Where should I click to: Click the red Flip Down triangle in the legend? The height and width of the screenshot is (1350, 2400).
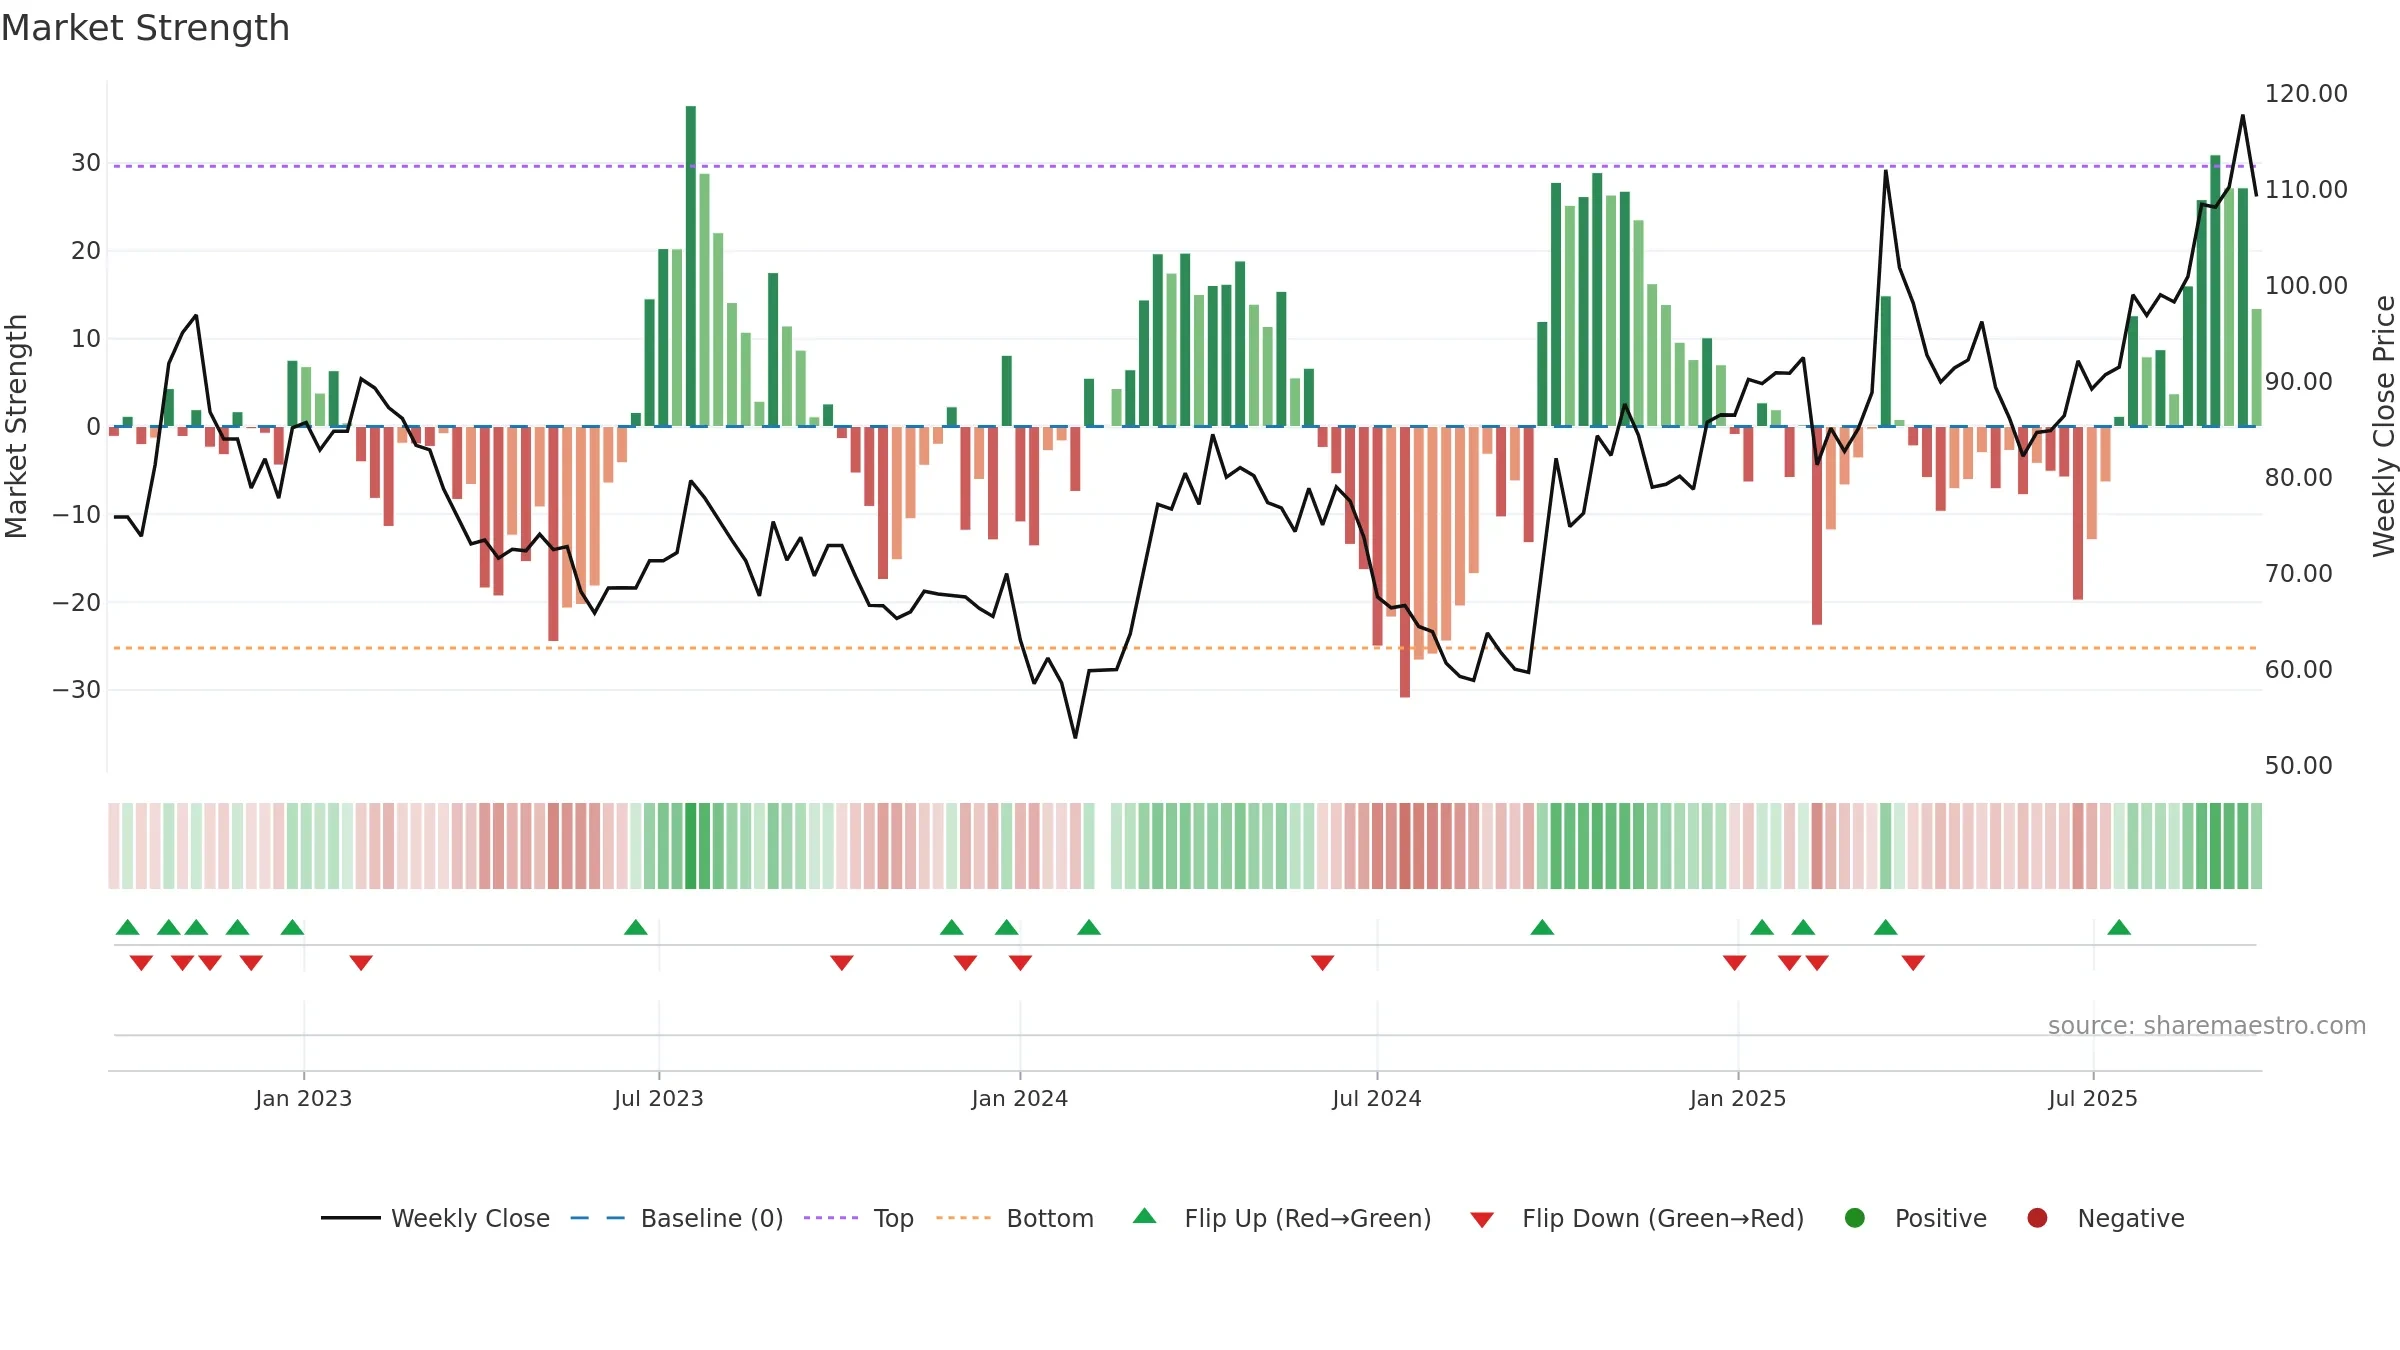[1482, 1220]
